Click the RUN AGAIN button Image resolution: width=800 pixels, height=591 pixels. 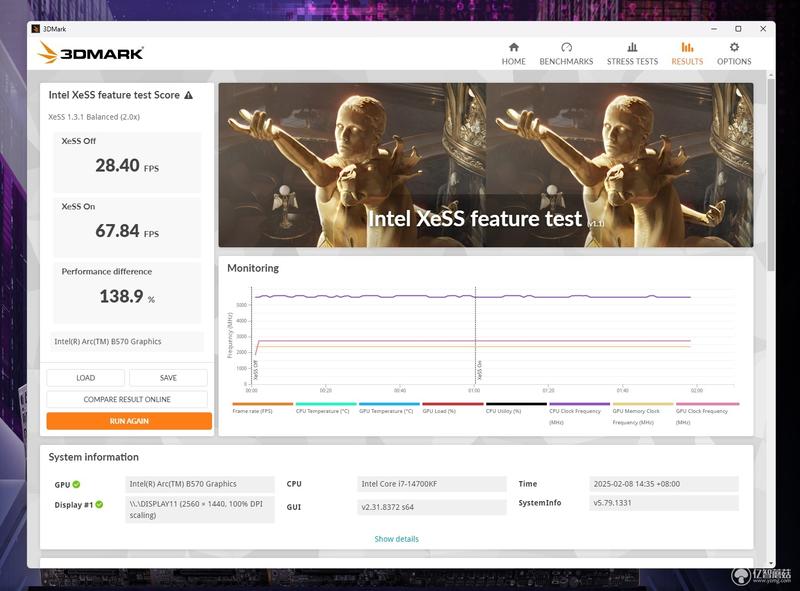point(129,421)
